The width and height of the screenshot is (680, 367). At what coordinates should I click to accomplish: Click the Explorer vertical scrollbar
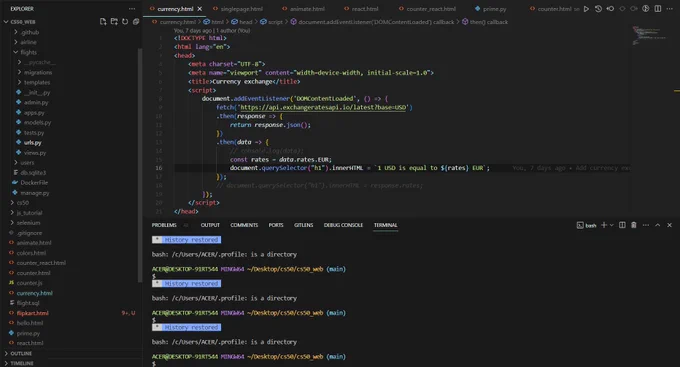[x=140, y=165]
